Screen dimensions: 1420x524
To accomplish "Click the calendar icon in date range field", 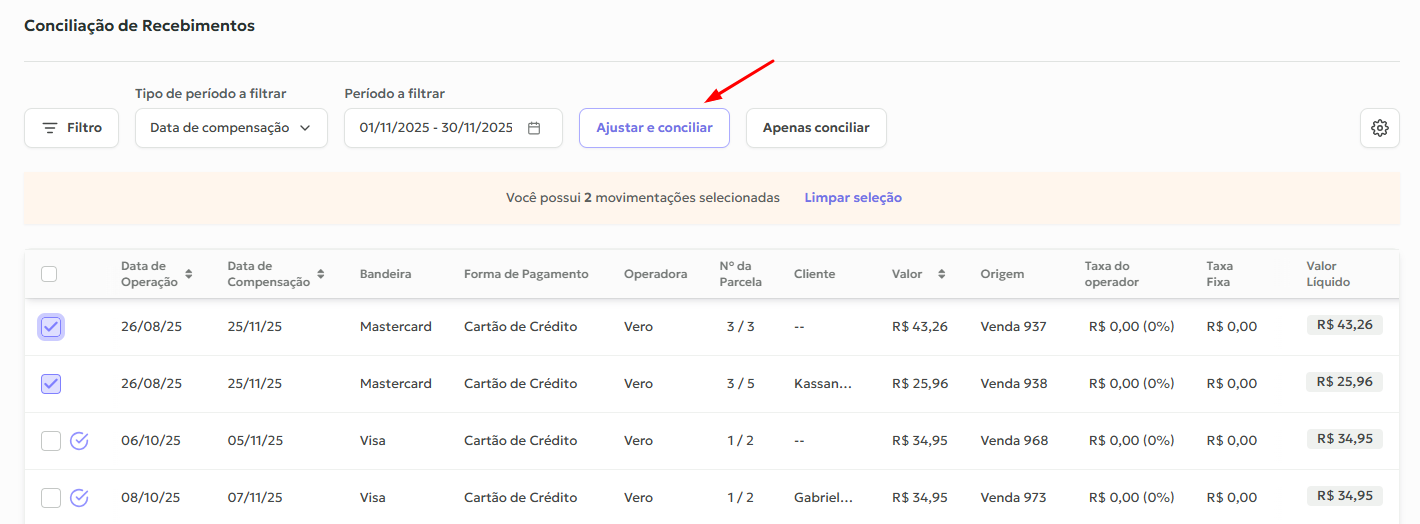I will (x=534, y=128).
